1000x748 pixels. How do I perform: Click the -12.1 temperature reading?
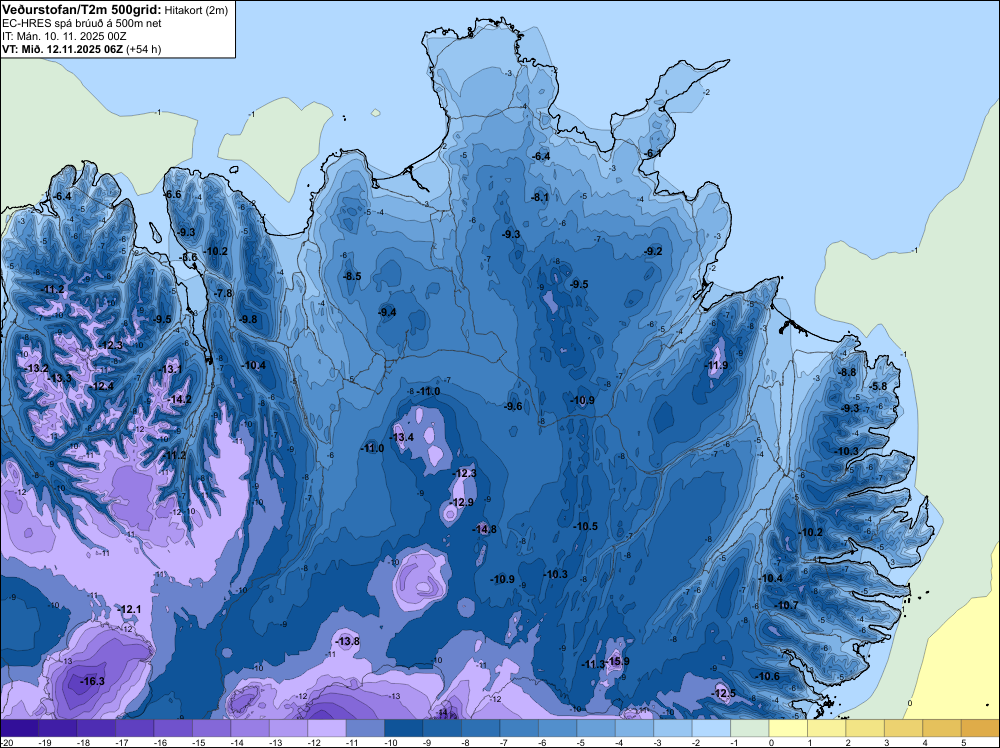point(129,610)
